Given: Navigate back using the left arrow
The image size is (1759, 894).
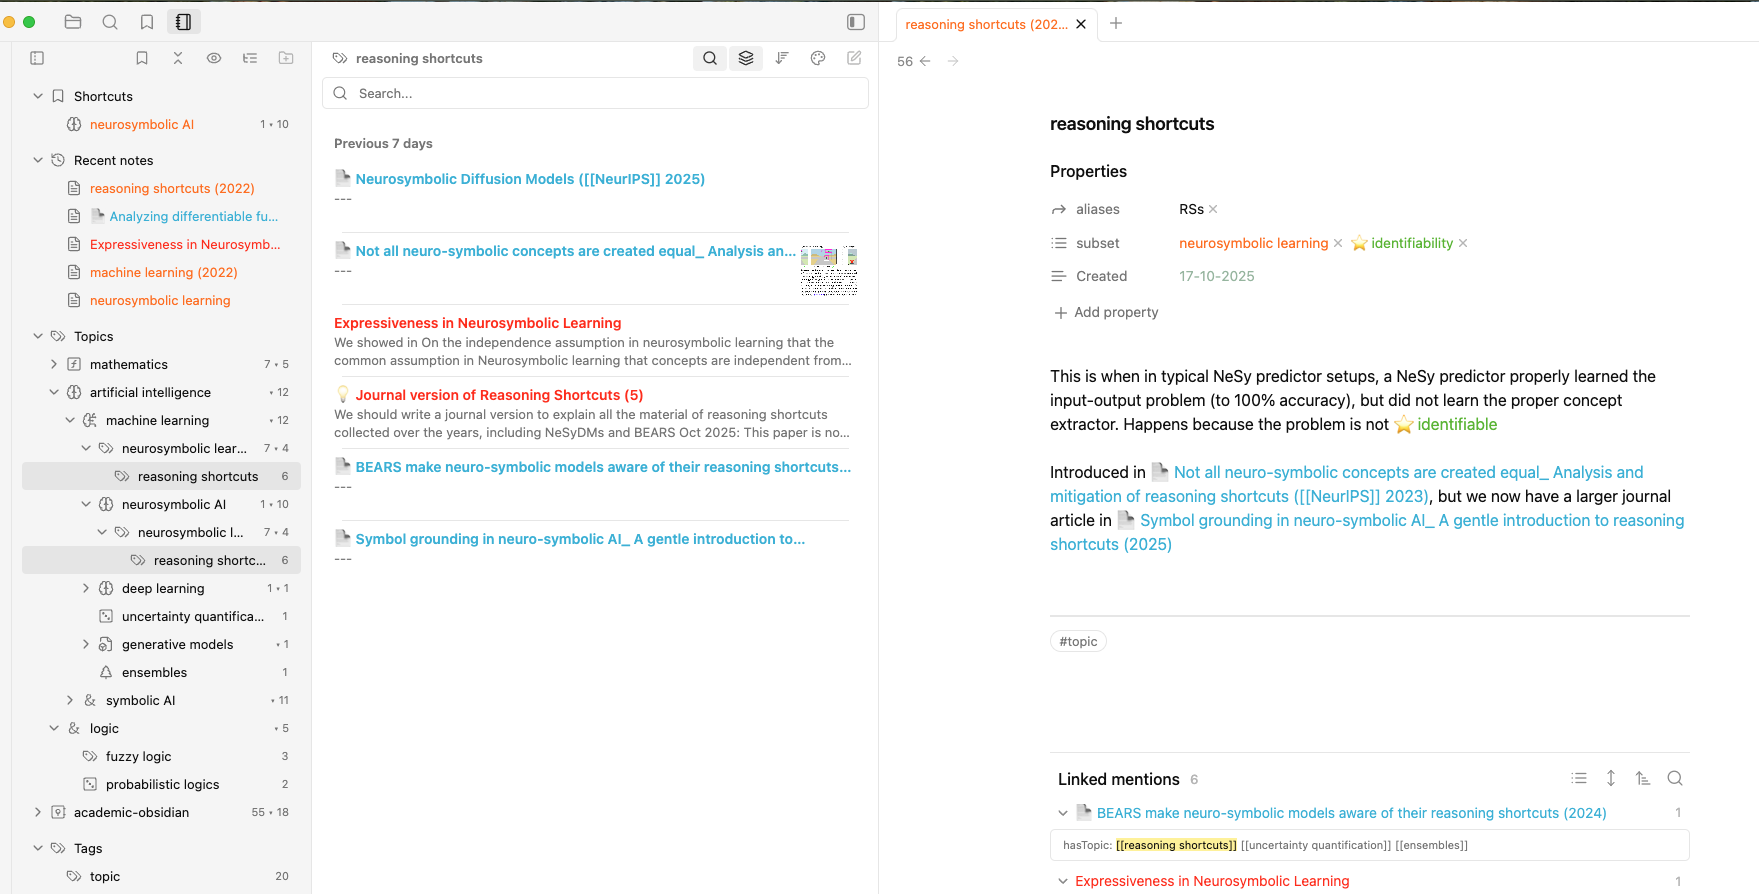Looking at the screenshot, I should (x=925, y=61).
